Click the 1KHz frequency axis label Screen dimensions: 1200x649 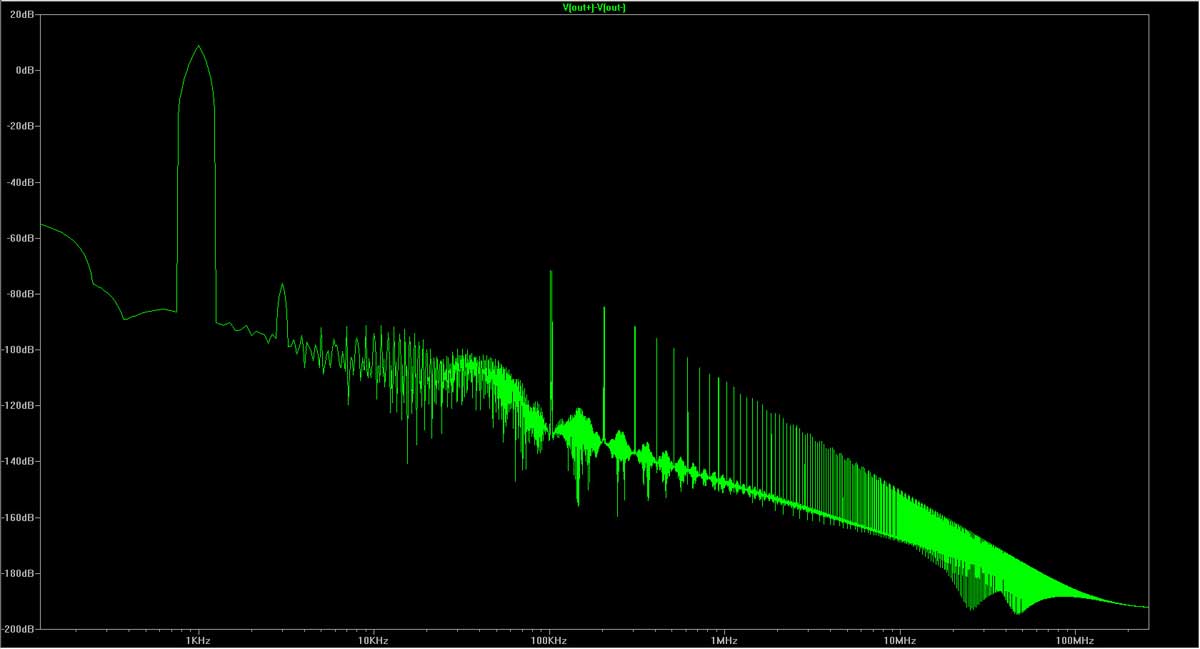[197, 639]
